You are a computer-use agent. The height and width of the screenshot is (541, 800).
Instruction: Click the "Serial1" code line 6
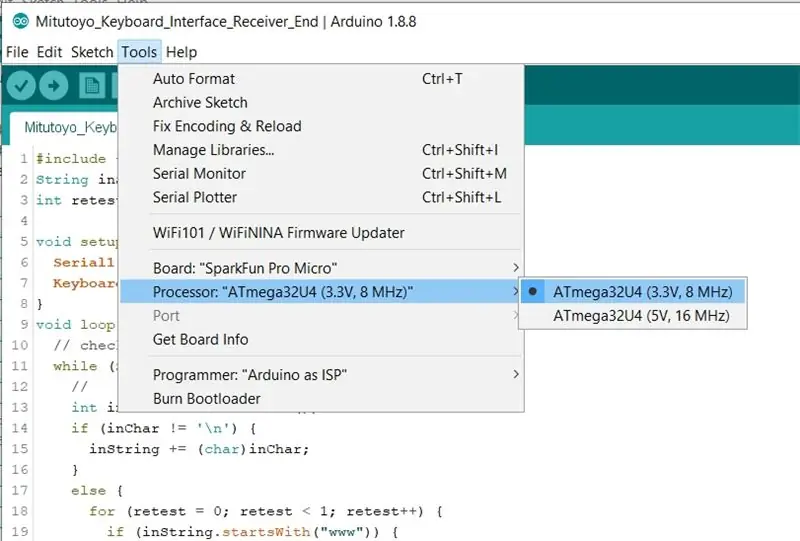(84, 262)
